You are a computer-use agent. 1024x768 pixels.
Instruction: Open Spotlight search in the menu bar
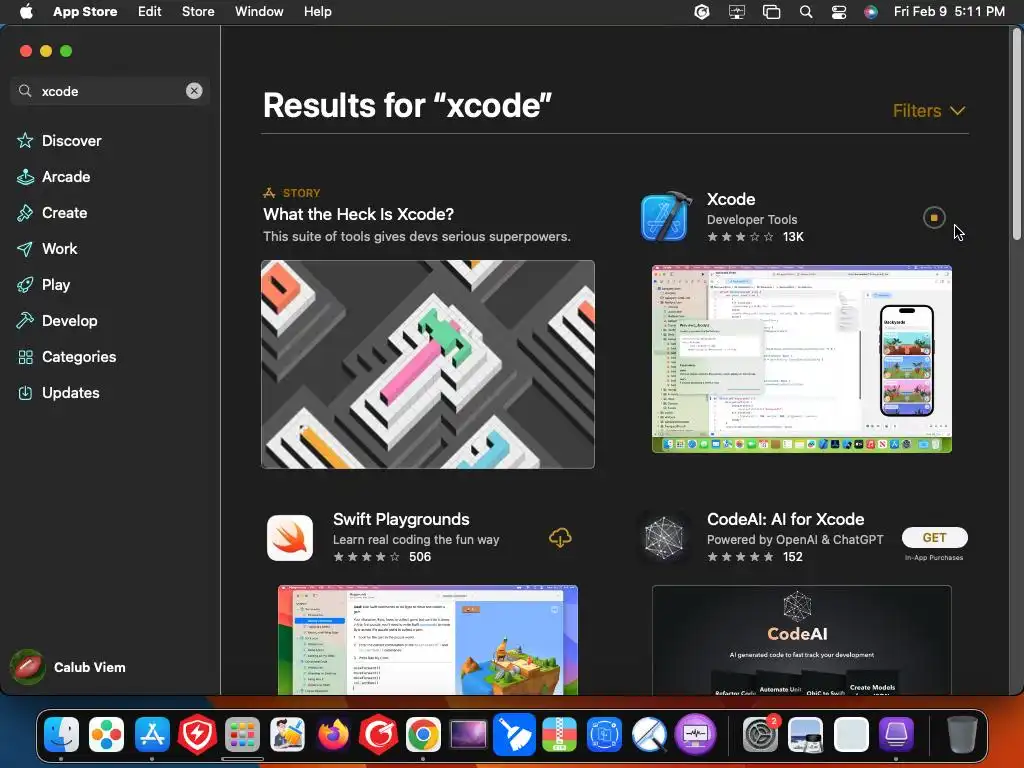click(806, 12)
